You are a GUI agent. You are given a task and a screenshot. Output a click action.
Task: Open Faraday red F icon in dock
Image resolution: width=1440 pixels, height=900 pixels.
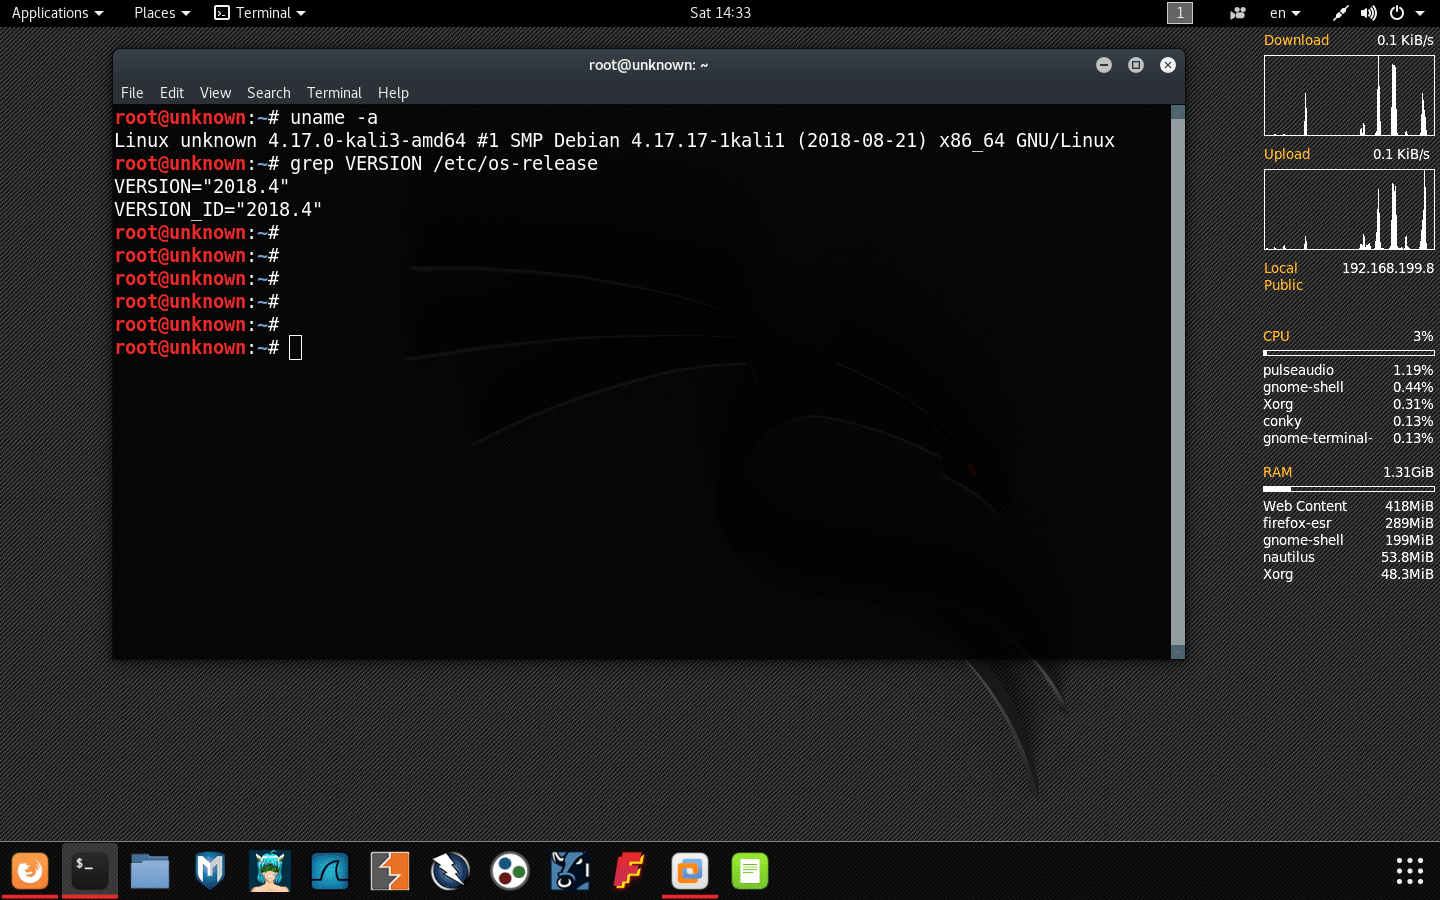630,871
